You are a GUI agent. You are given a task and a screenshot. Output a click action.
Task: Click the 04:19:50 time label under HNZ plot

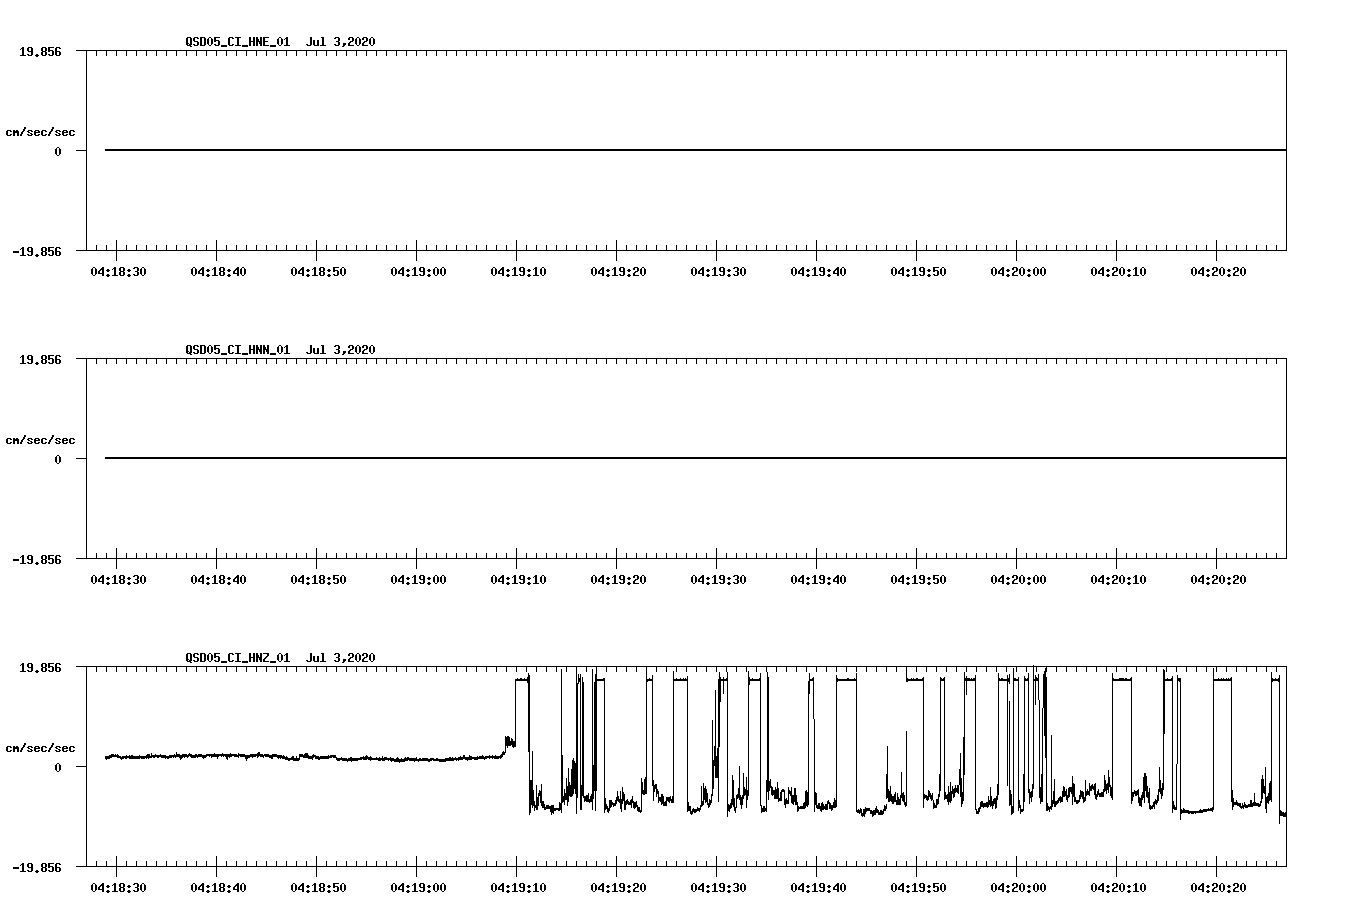(918, 888)
